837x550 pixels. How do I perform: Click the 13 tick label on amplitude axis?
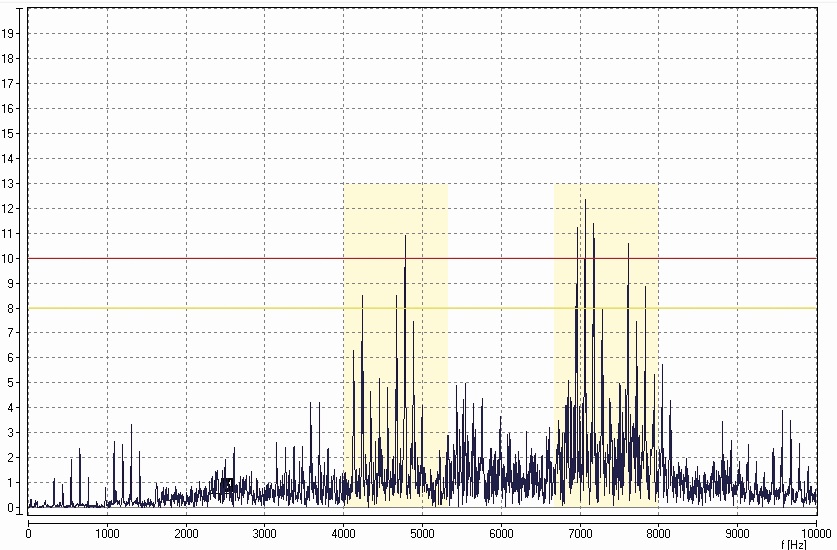tap(8, 183)
